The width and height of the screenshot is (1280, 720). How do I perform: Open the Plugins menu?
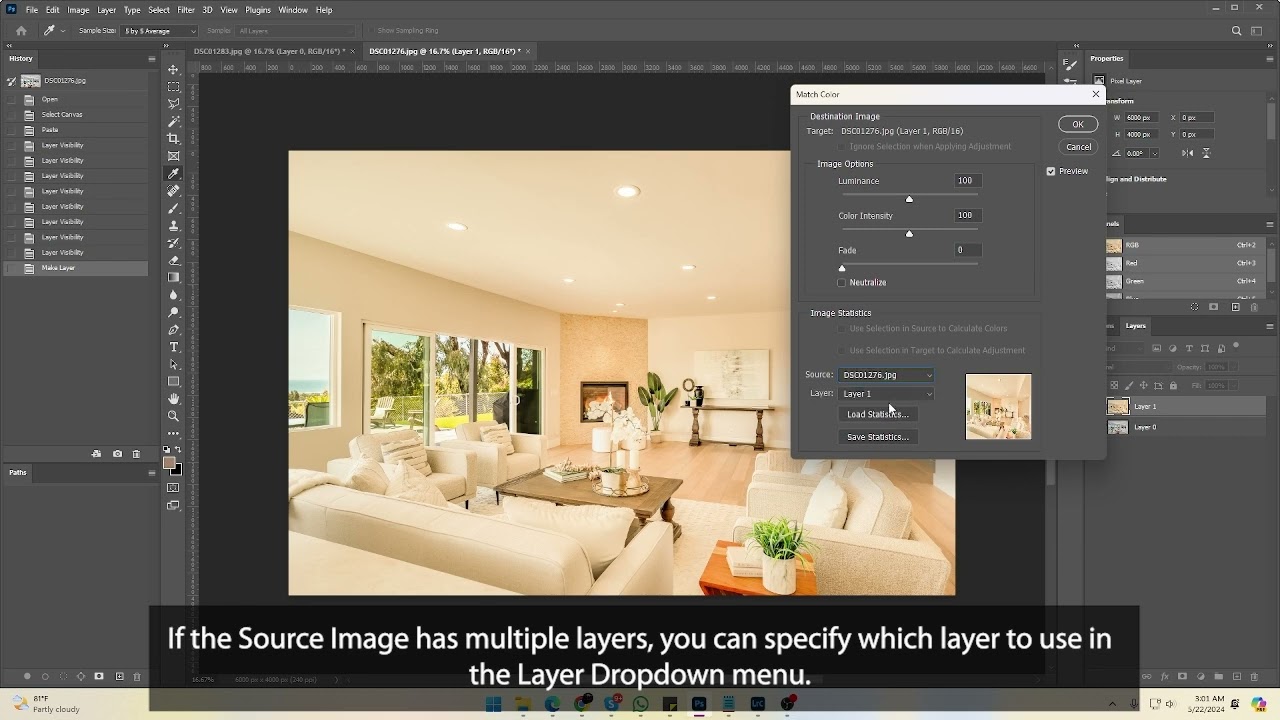click(258, 10)
